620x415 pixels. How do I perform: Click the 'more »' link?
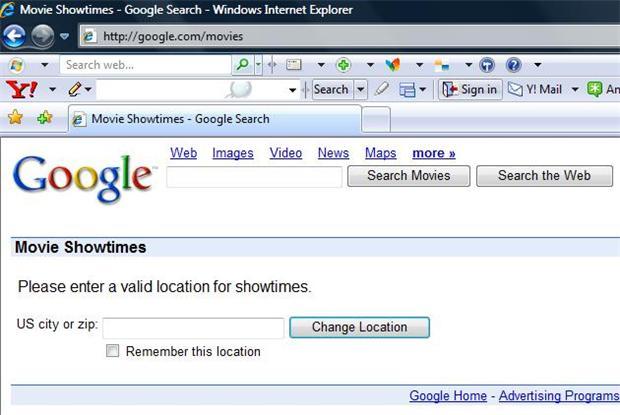coord(434,153)
